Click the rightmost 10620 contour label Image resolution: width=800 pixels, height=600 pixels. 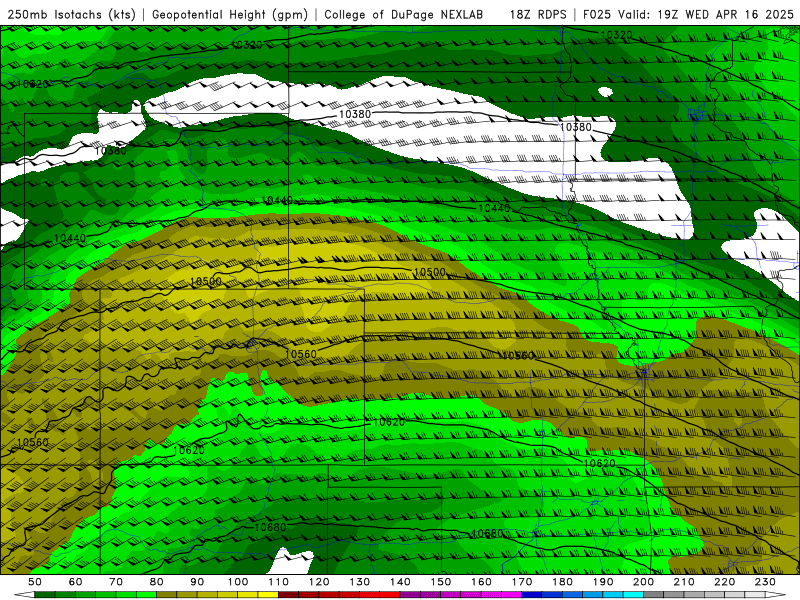599,463
